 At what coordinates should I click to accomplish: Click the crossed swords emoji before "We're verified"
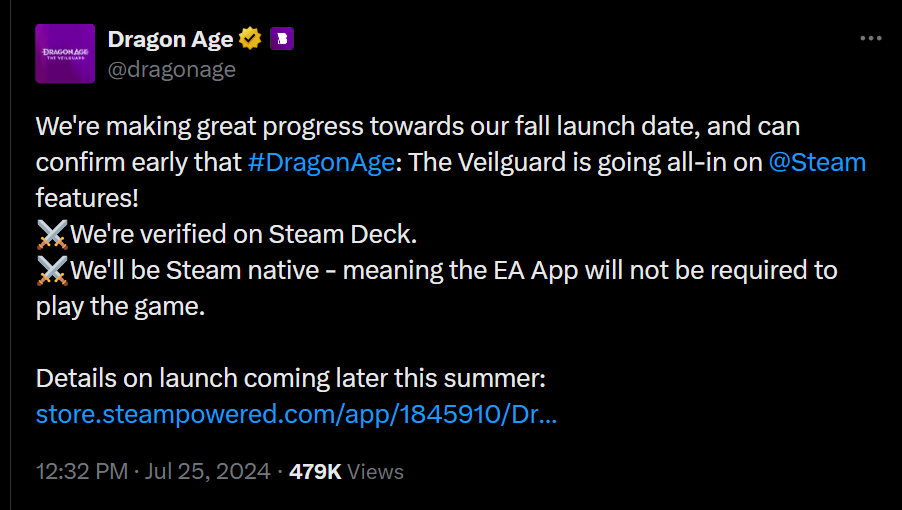click(x=51, y=235)
